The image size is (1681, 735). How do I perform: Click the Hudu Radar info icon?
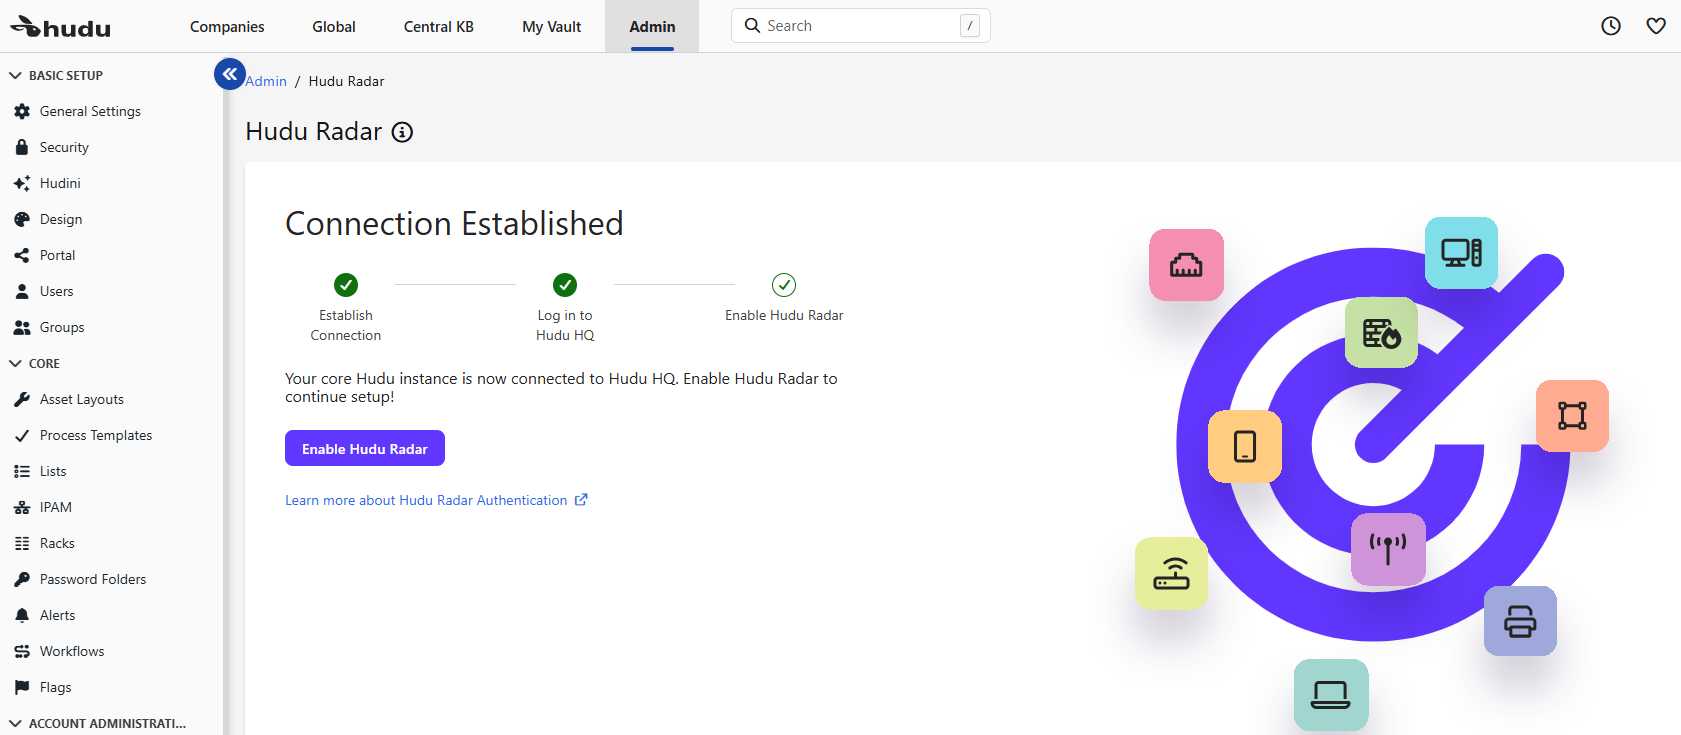coord(402,132)
